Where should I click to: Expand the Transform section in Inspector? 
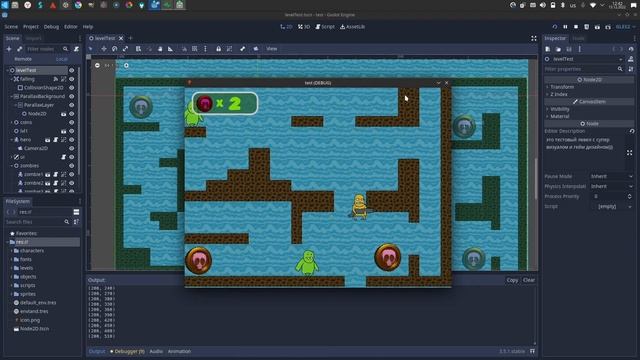pos(562,87)
